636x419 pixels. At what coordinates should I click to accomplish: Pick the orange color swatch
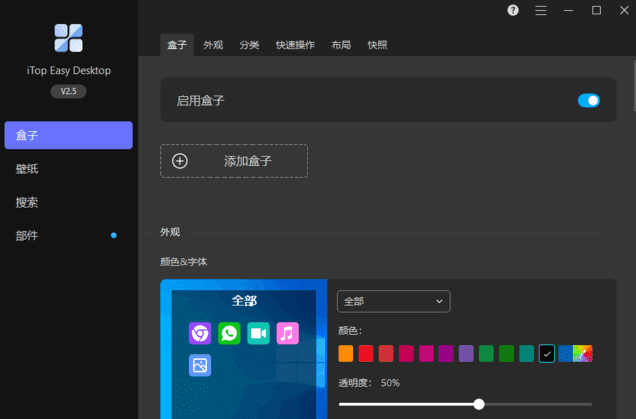coord(346,353)
